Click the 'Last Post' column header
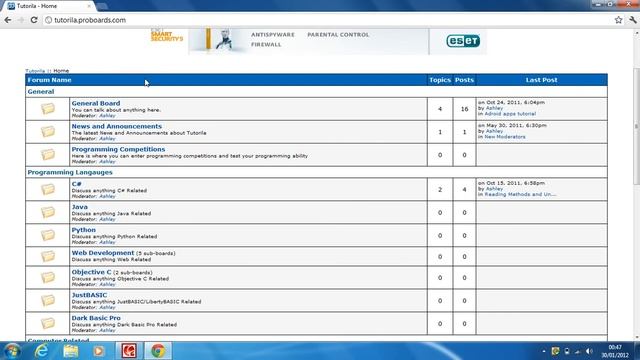 (x=541, y=80)
